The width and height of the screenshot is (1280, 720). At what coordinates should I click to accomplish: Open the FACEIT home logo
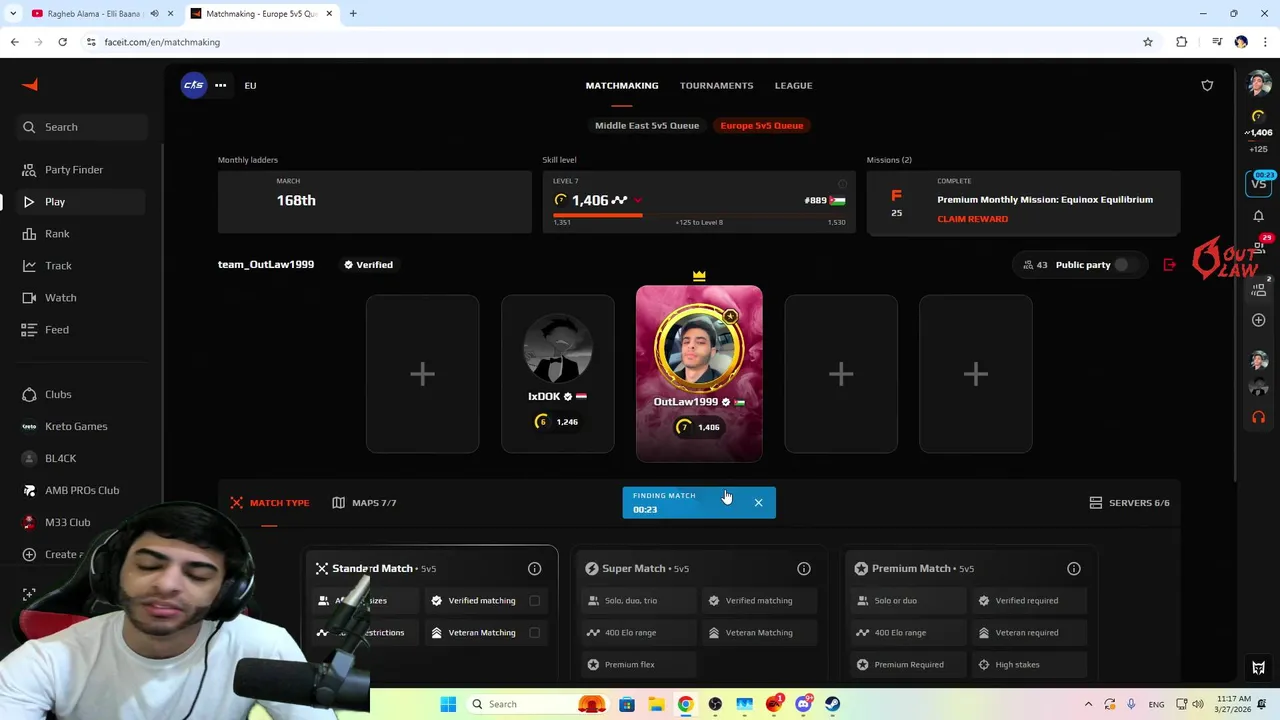coord(30,85)
